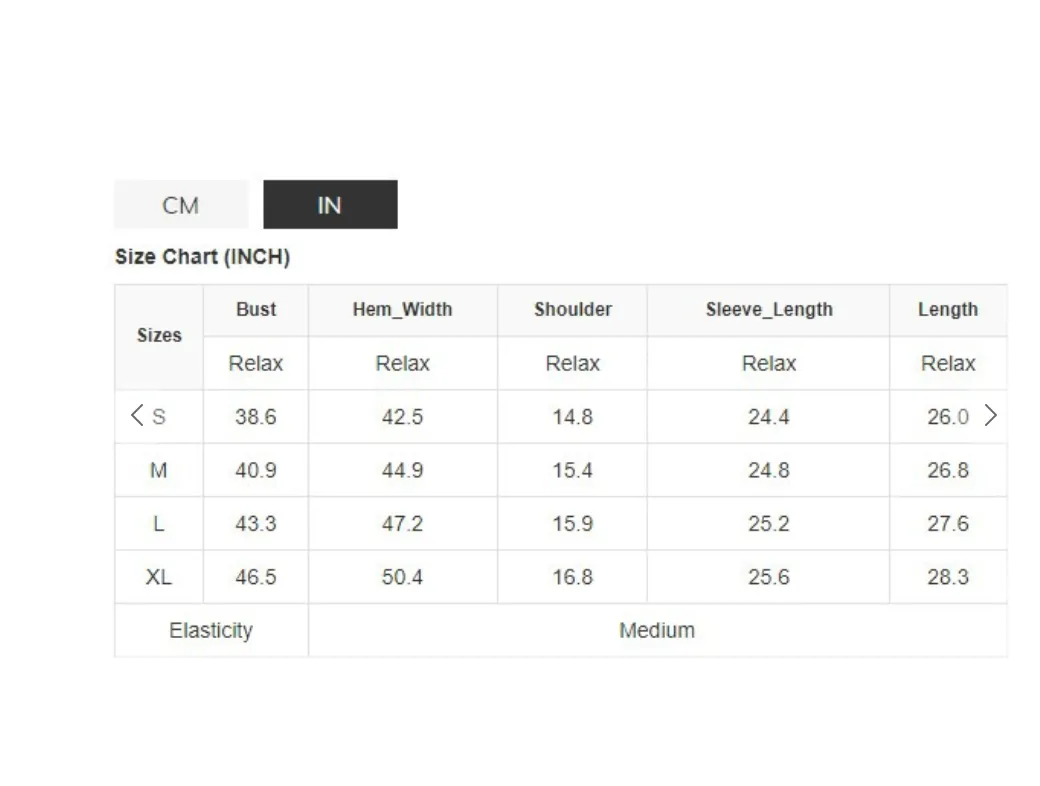The image size is (1040, 786).
Task: Click the S size row label
Action: (159, 417)
